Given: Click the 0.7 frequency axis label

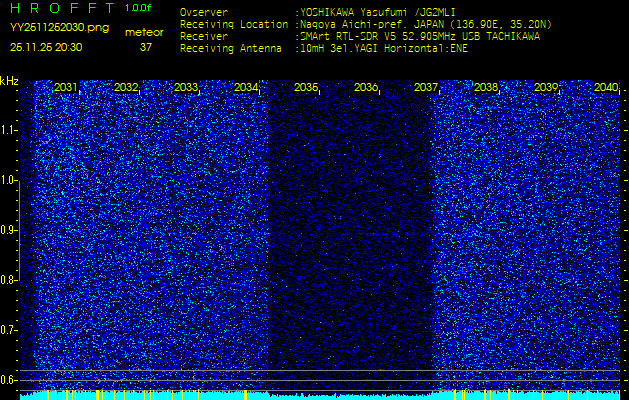Looking at the screenshot, I should (9, 330).
